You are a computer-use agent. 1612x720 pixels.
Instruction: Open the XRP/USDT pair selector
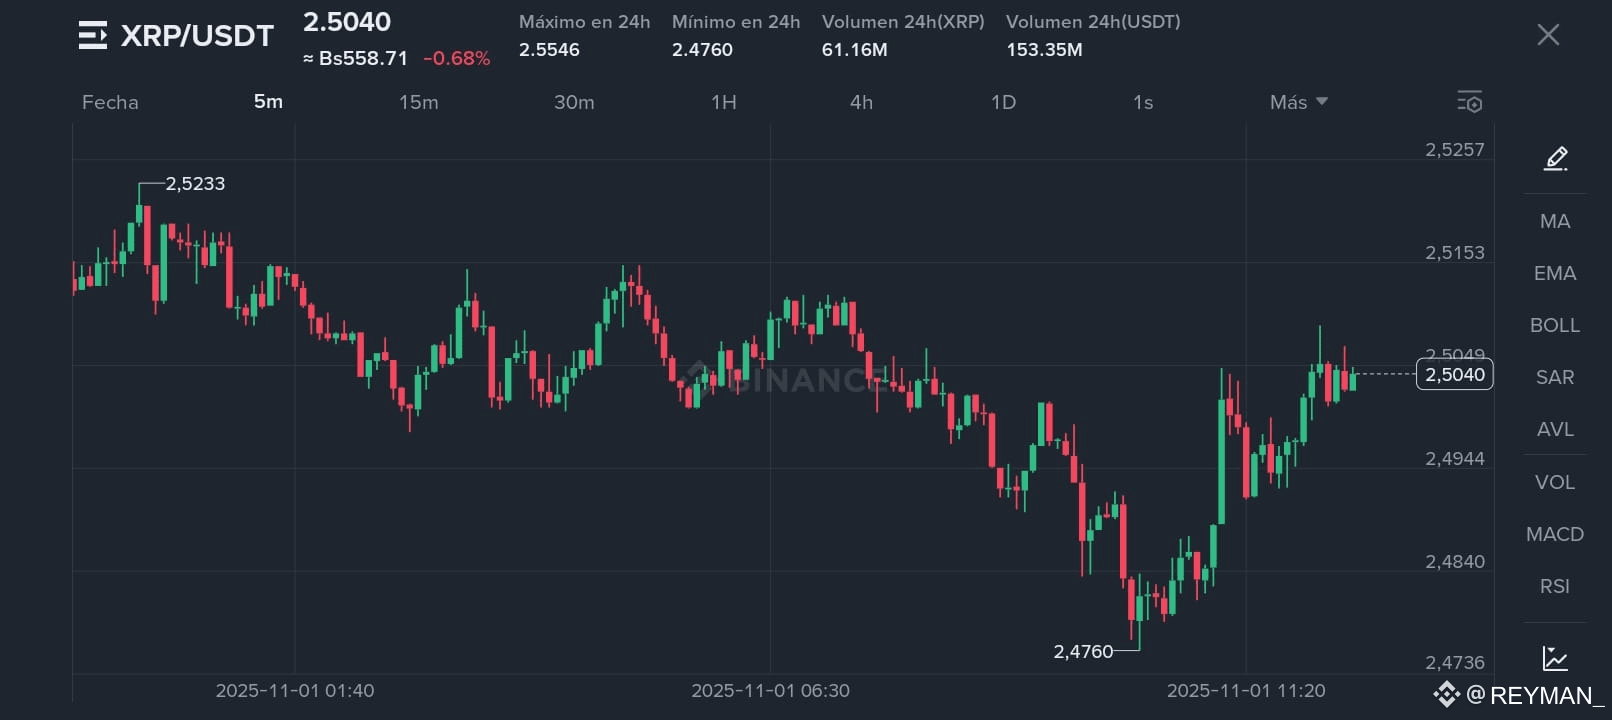coord(197,36)
